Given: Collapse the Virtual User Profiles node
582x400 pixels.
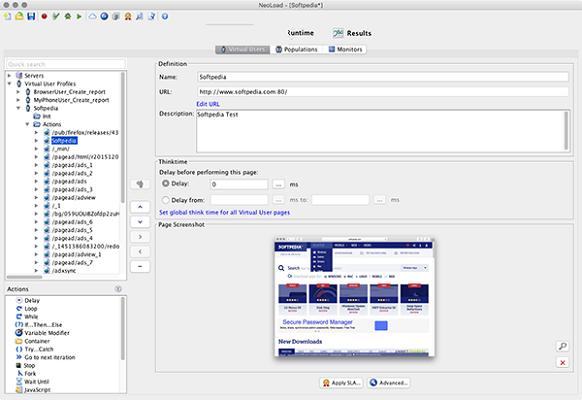Looking at the screenshot, I should pyautogui.click(x=9, y=83).
